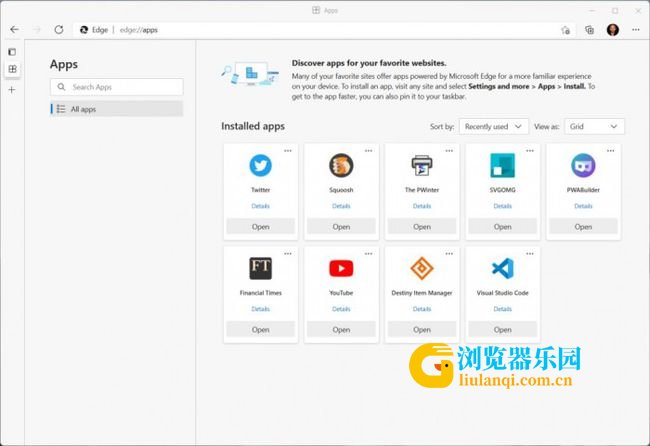Viewport: 650px width, 446px height.
Task: Open the user profile avatar
Action: click(613, 30)
